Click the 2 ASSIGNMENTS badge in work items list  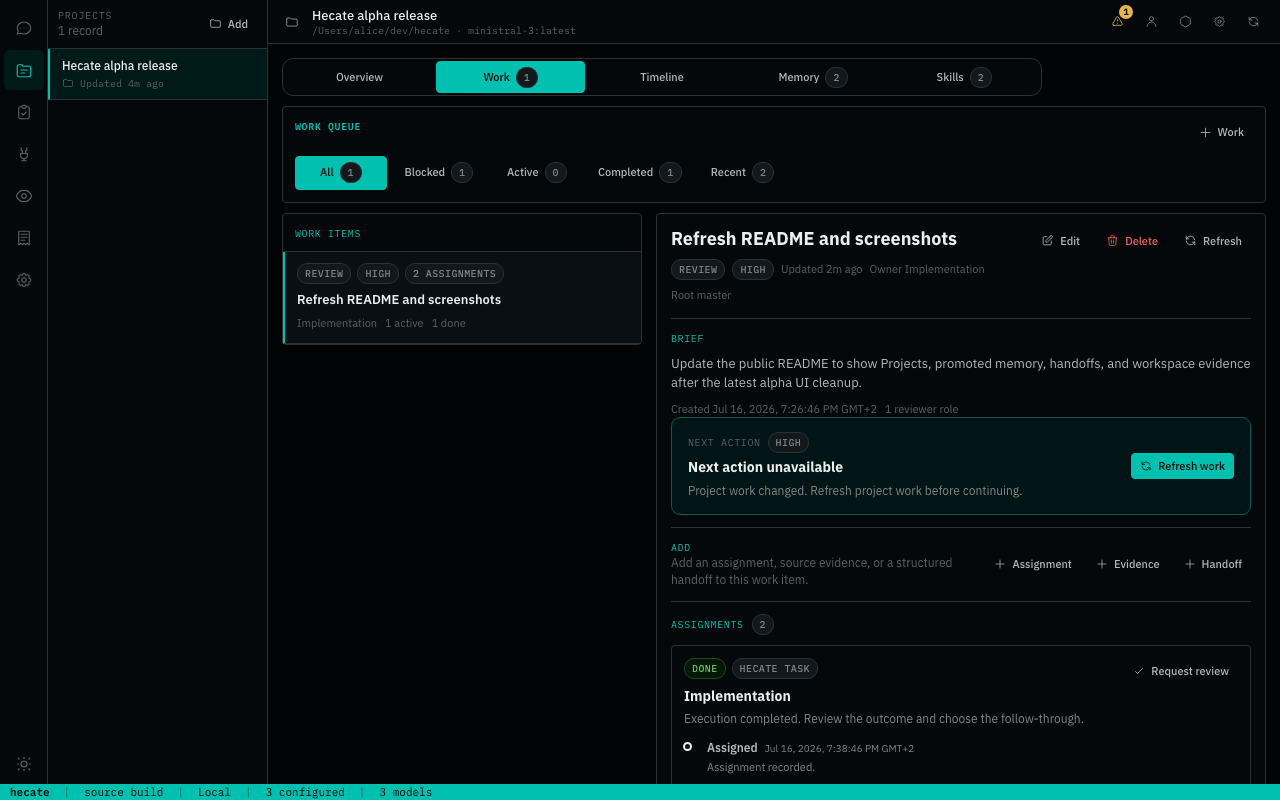pyautogui.click(x=454, y=274)
